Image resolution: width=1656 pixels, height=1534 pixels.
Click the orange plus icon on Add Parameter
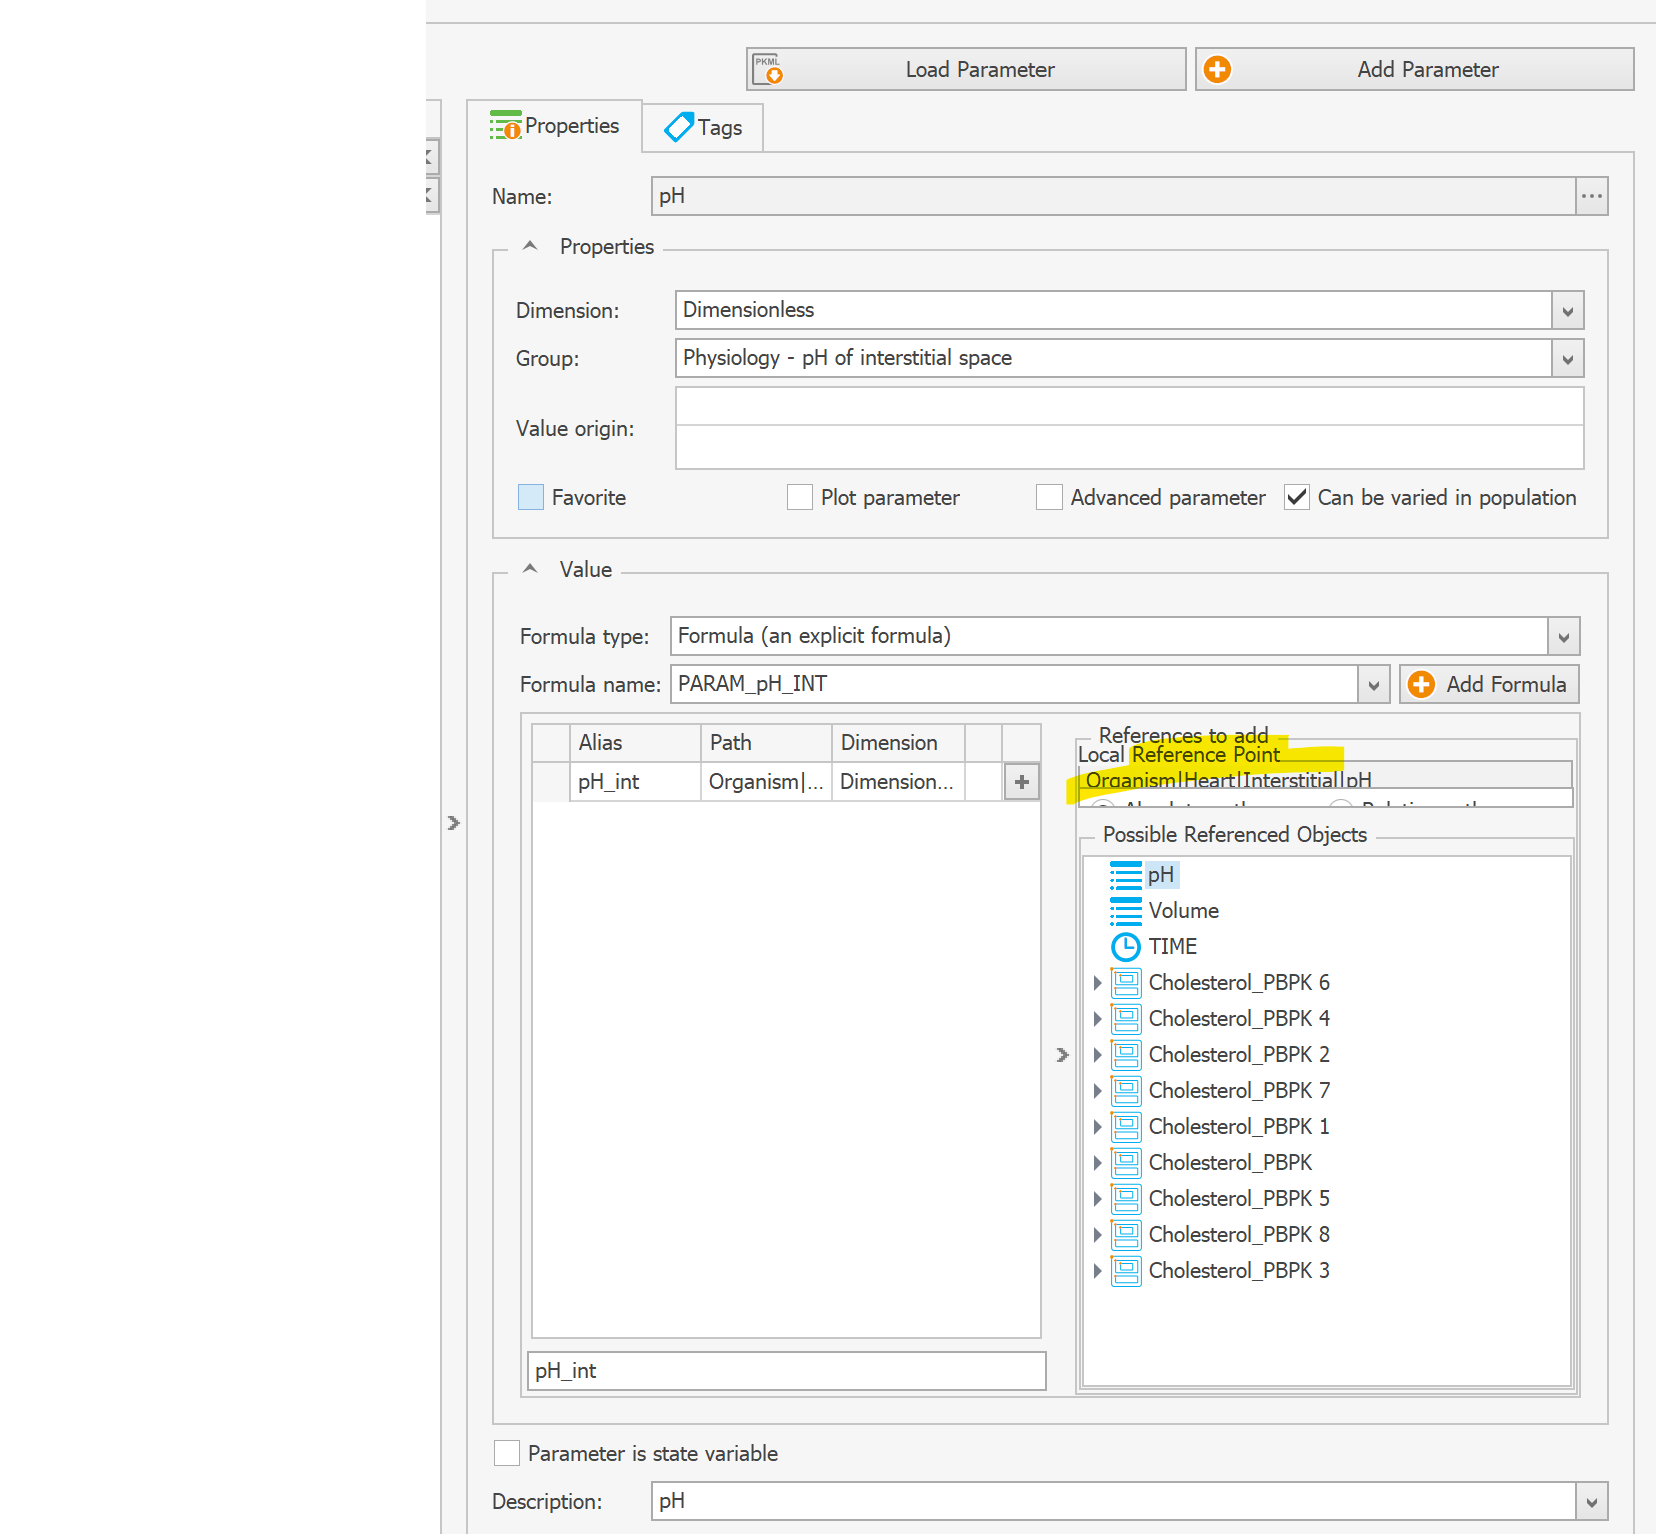click(1217, 69)
